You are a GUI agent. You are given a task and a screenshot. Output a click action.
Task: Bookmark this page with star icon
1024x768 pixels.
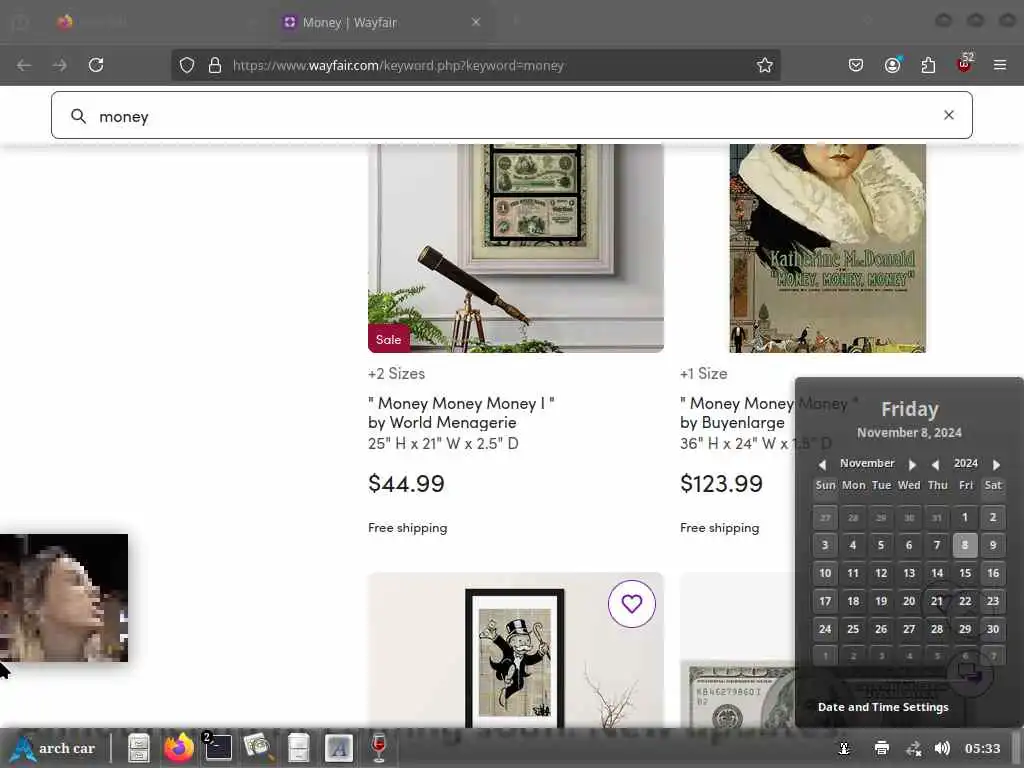(765, 65)
